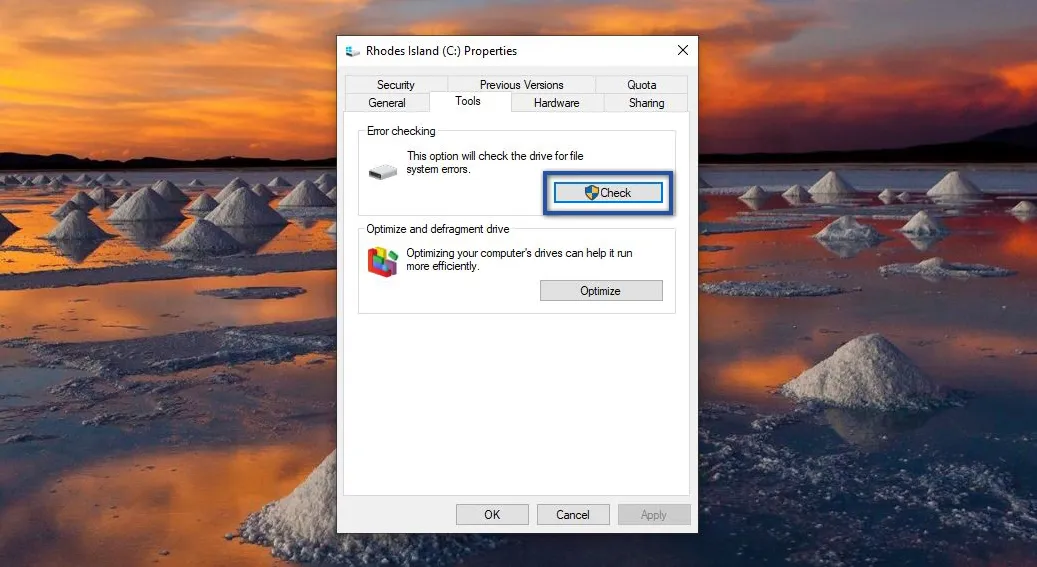Click the Optimize button

tap(601, 290)
